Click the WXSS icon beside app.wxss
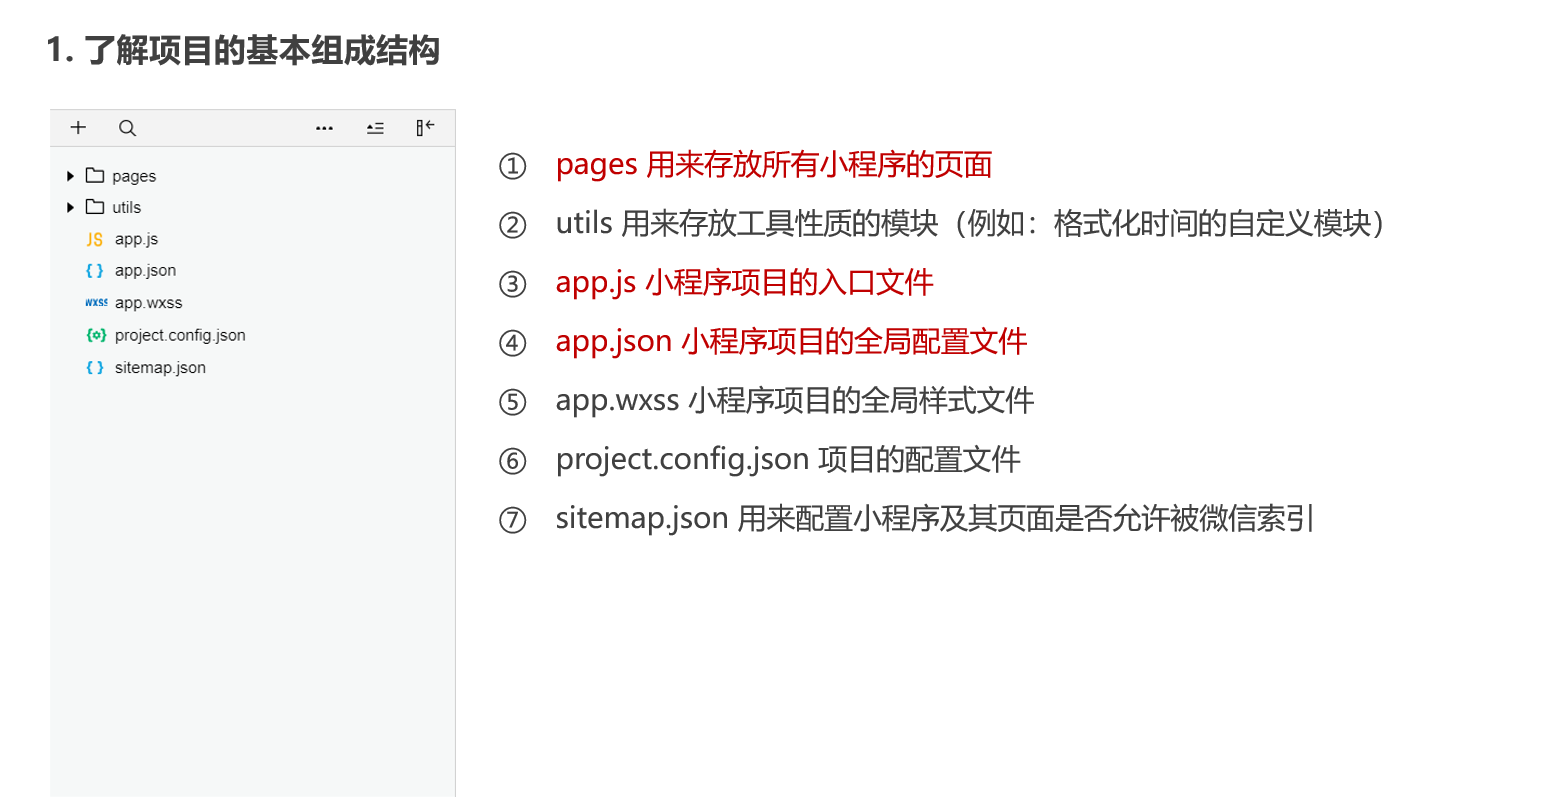 [96, 302]
